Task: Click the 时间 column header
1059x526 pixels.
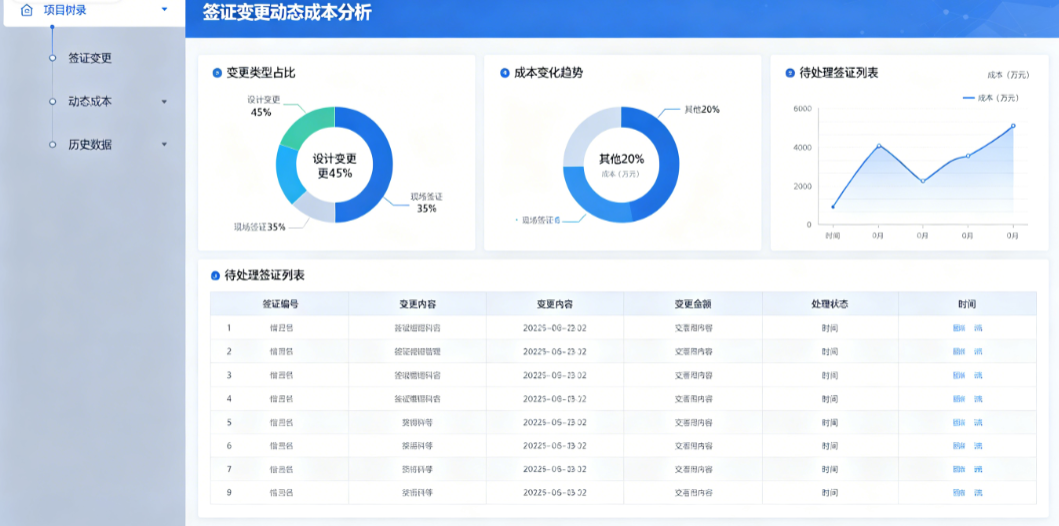Action: 966,304
